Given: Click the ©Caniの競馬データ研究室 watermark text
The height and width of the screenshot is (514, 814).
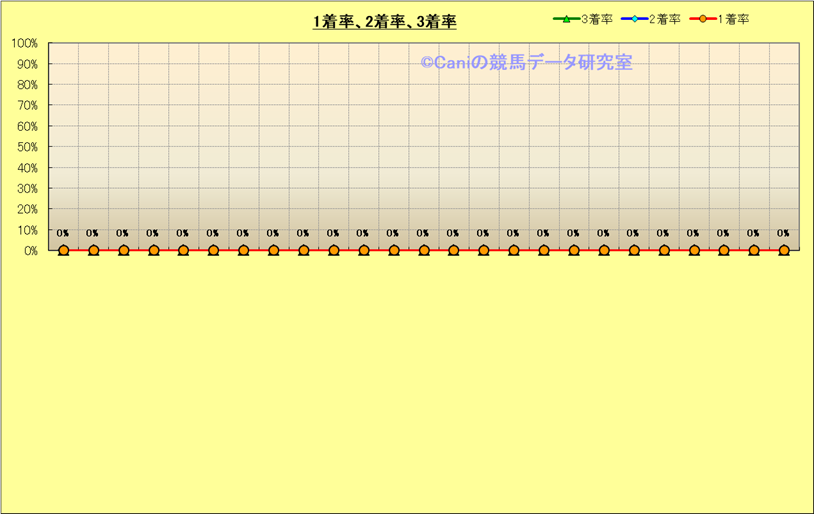Looking at the screenshot, I should click(x=526, y=62).
